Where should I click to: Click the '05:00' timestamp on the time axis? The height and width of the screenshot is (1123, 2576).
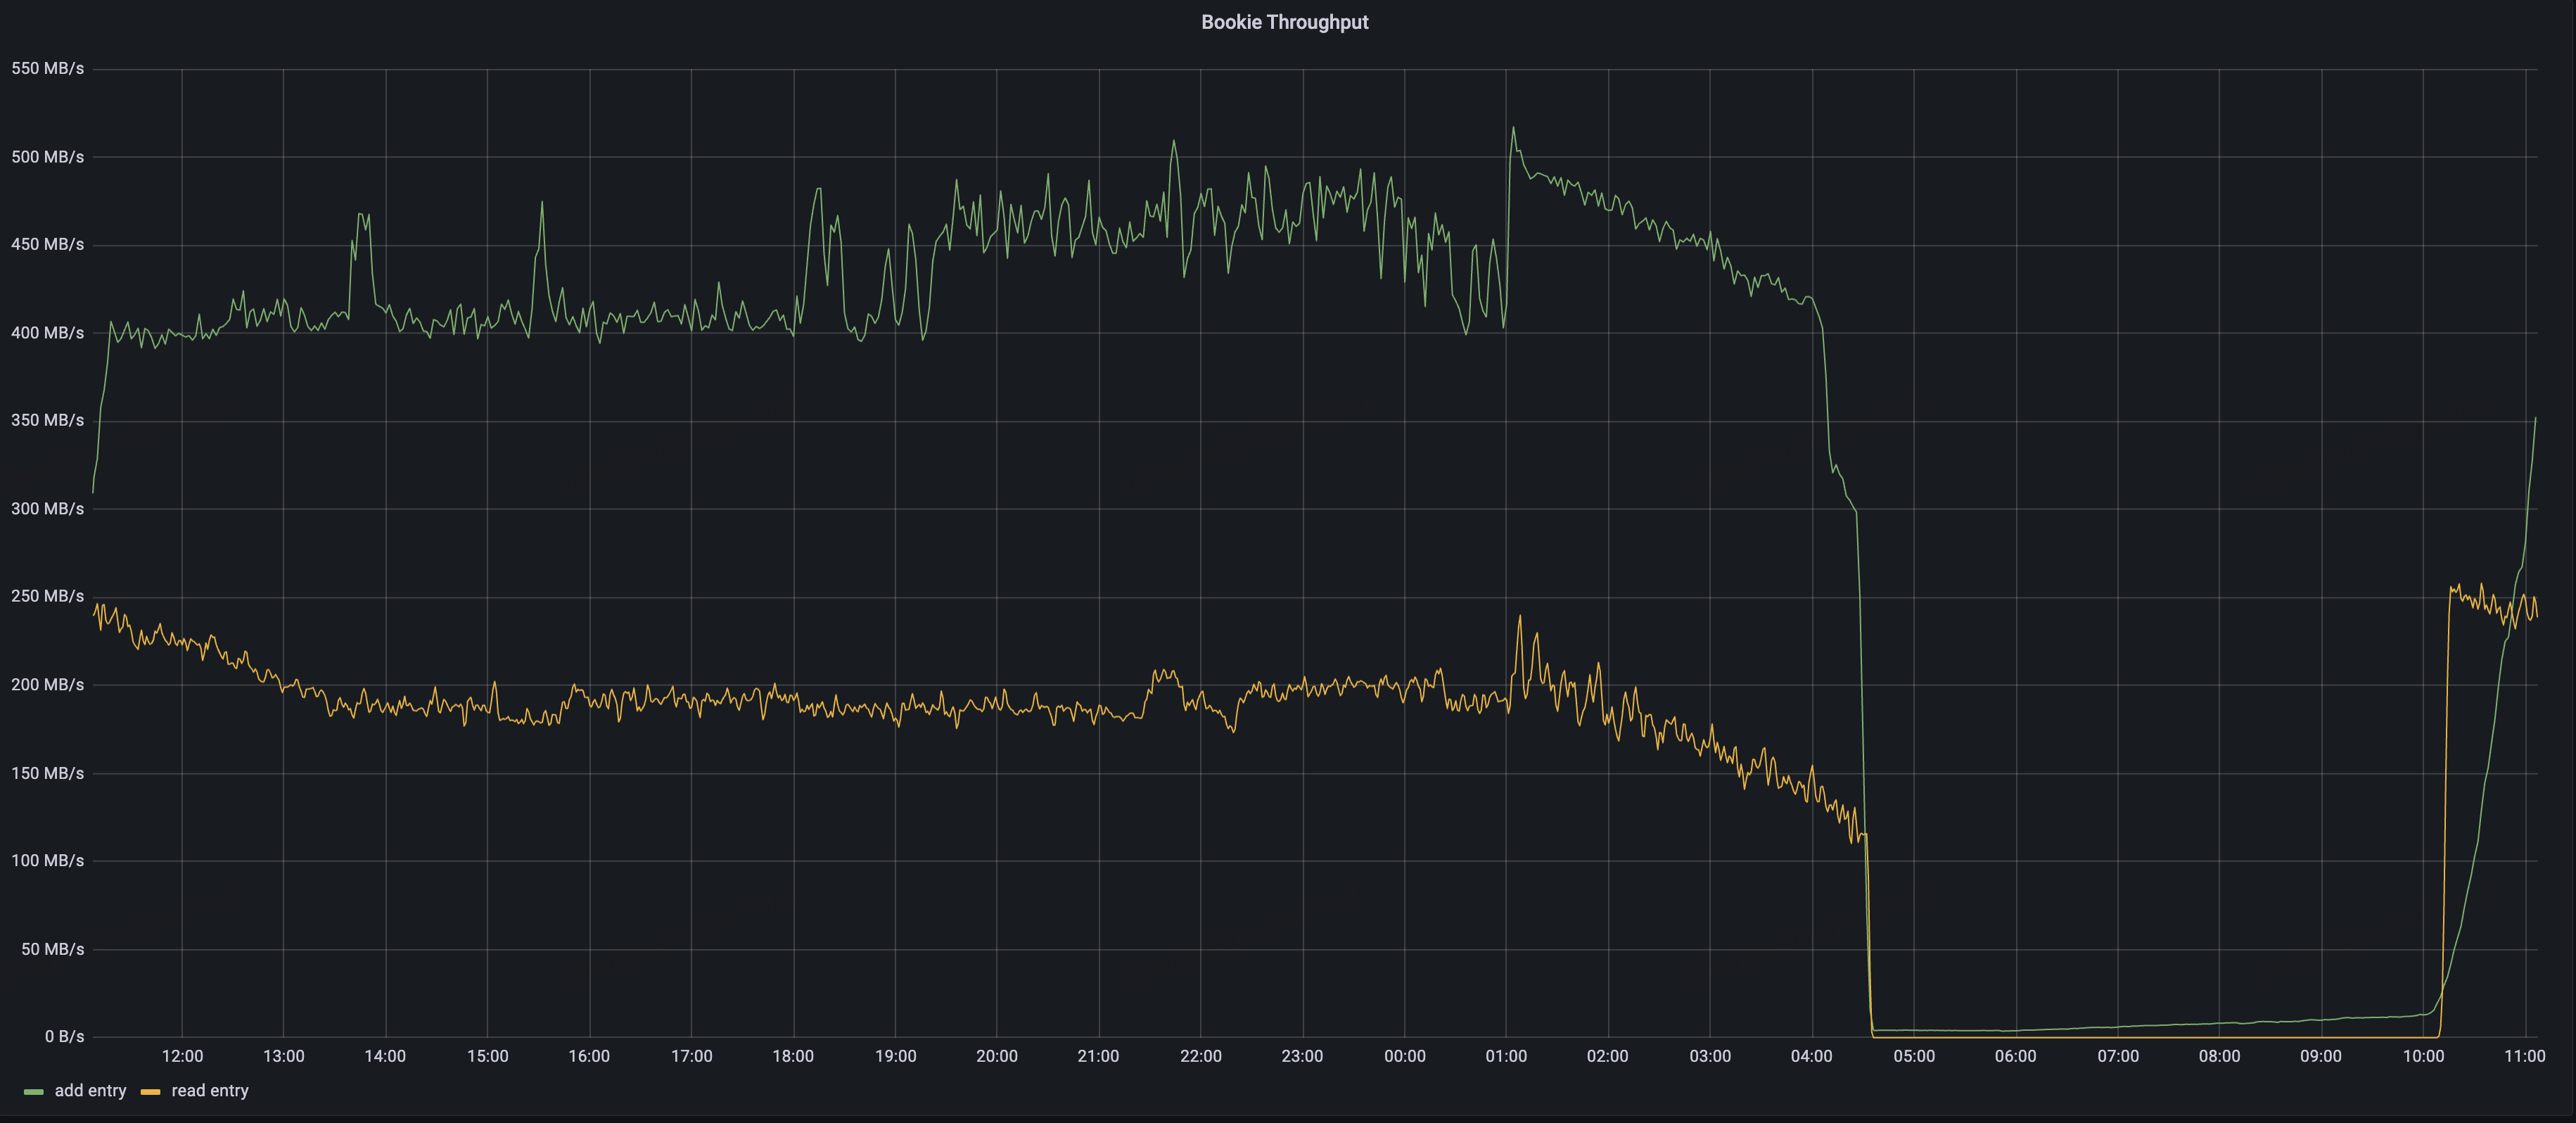coord(1916,1056)
